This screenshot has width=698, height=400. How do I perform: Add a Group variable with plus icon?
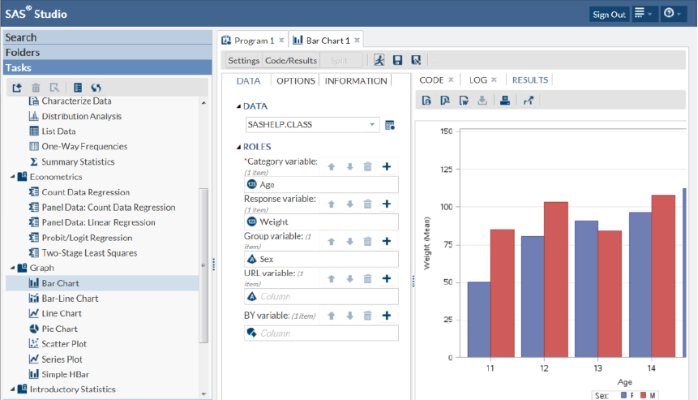[386, 241]
